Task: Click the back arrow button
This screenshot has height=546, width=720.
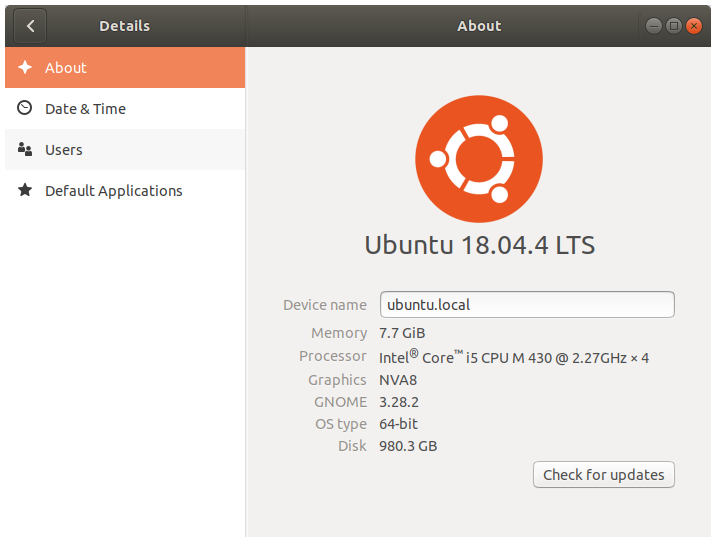Action: click(30, 26)
